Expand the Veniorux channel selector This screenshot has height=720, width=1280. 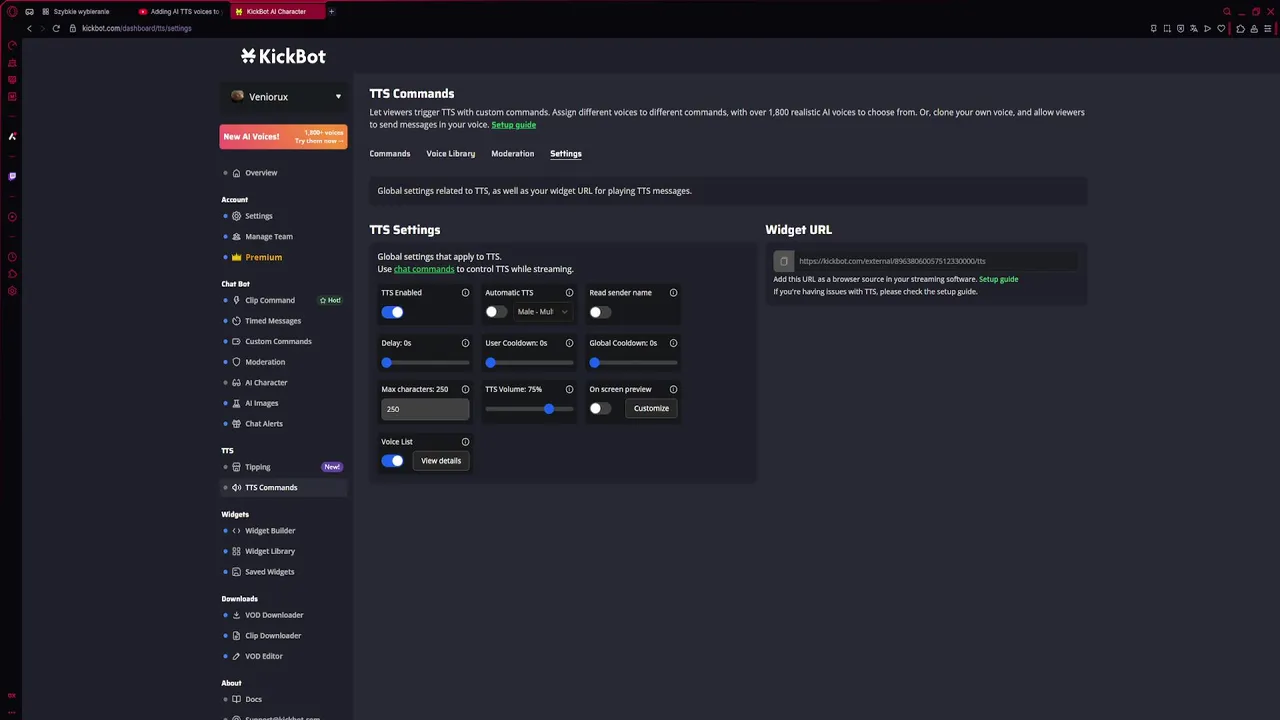pos(284,97)
